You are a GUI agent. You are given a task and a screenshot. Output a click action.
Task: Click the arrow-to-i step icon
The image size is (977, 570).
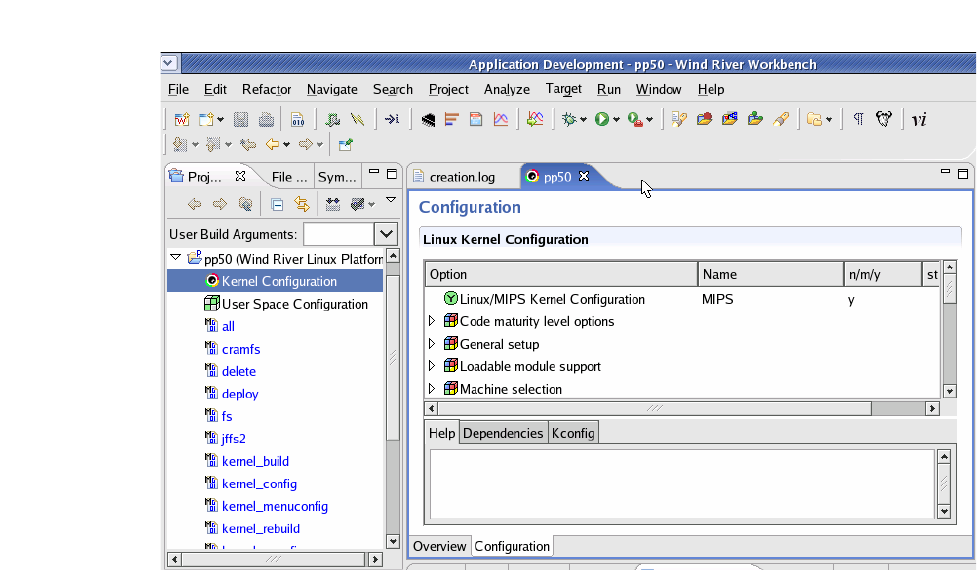[392, 119]
